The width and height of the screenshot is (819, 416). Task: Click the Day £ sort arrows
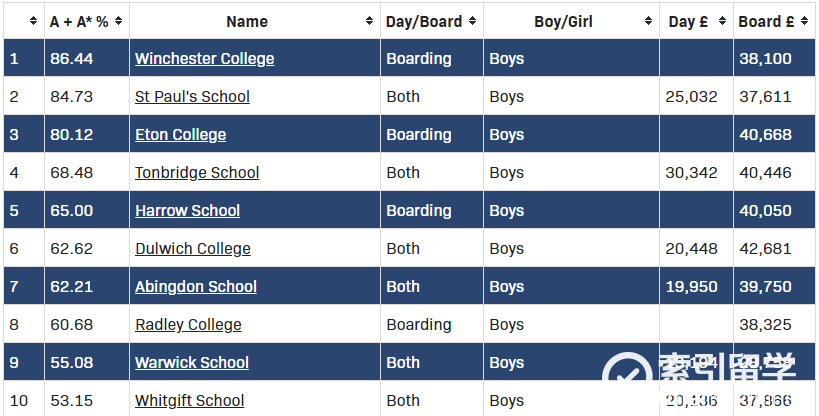pos(722,21)
